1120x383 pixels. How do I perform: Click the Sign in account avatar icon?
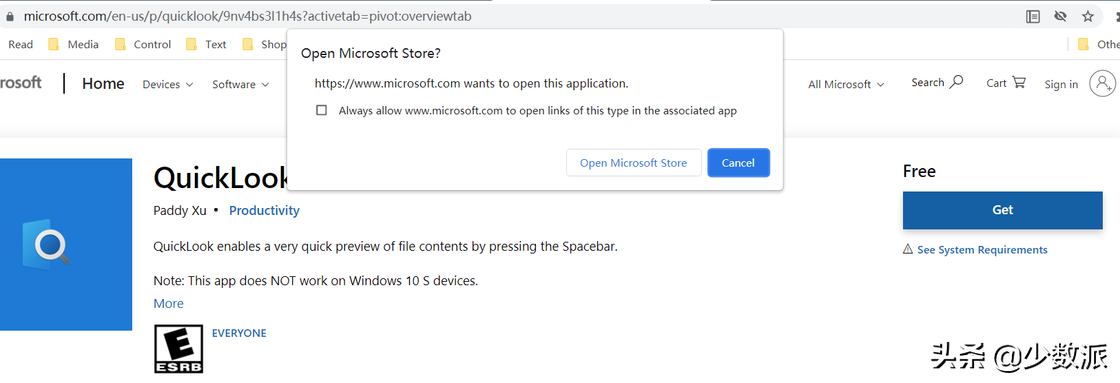[x=1101, y=83]
